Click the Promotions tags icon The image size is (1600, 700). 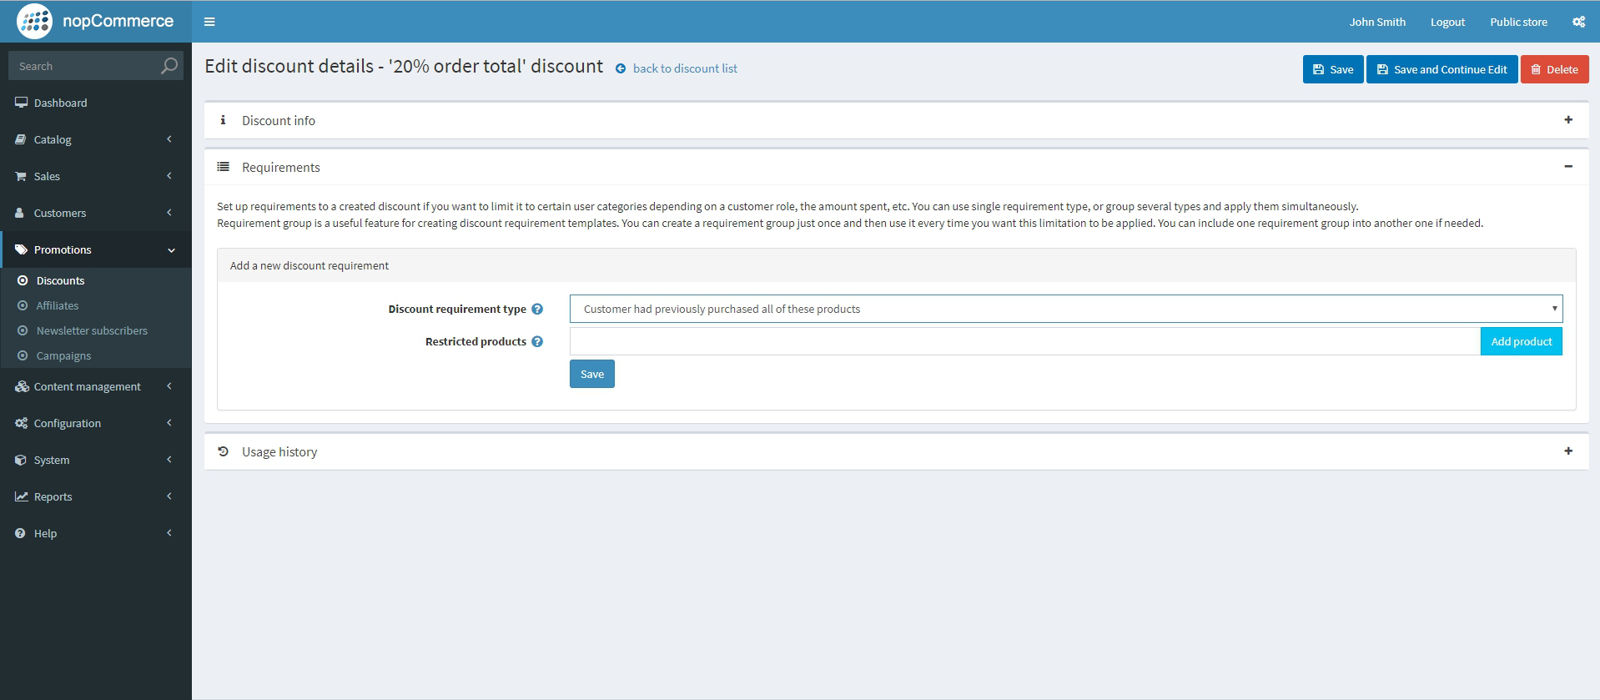[x=21, y=250]
